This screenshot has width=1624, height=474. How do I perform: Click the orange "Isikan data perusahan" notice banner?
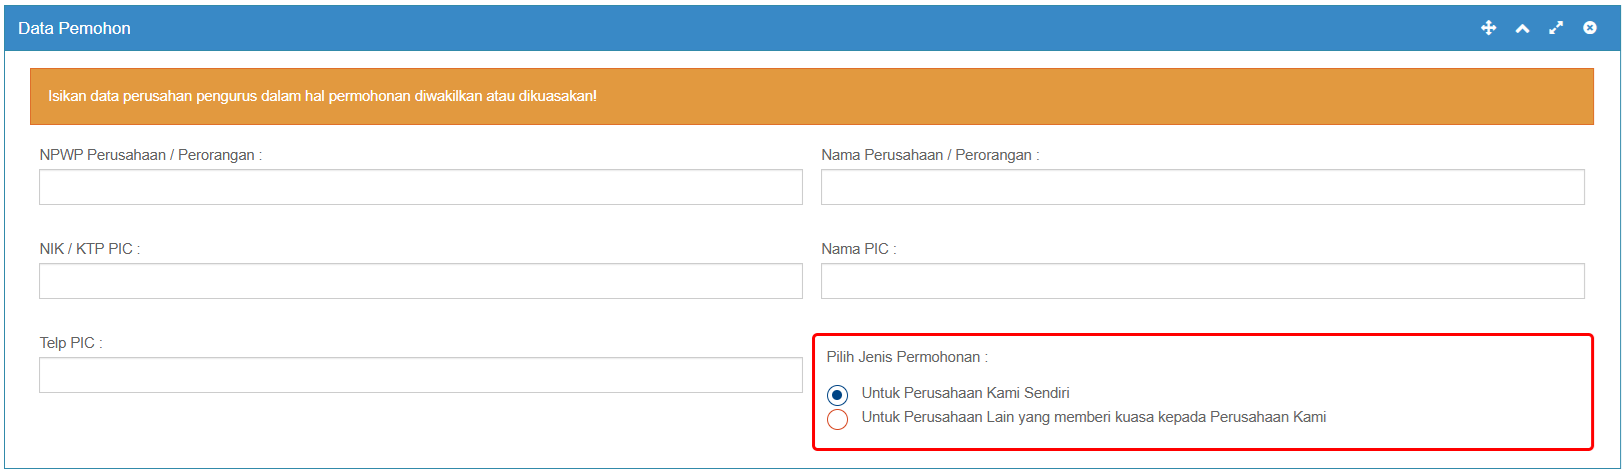pos(811,96)
